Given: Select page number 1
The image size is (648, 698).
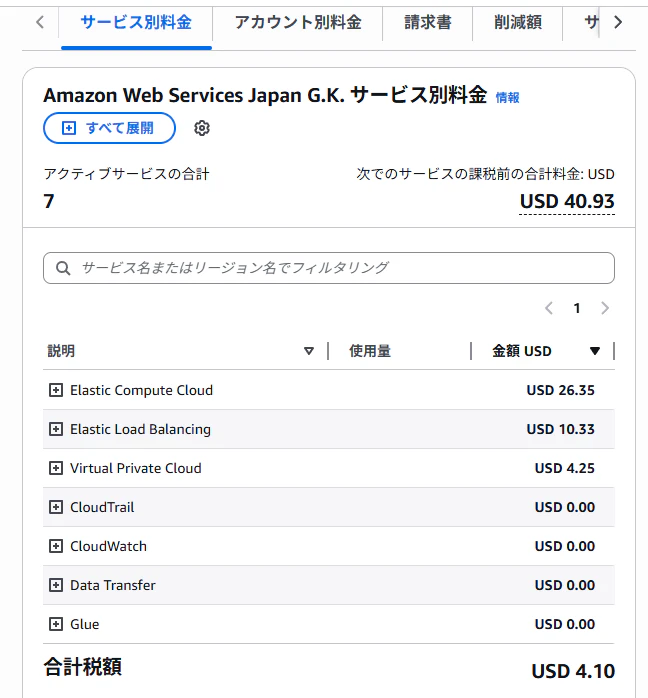Looking at the screenshot, I should (577, 308).
